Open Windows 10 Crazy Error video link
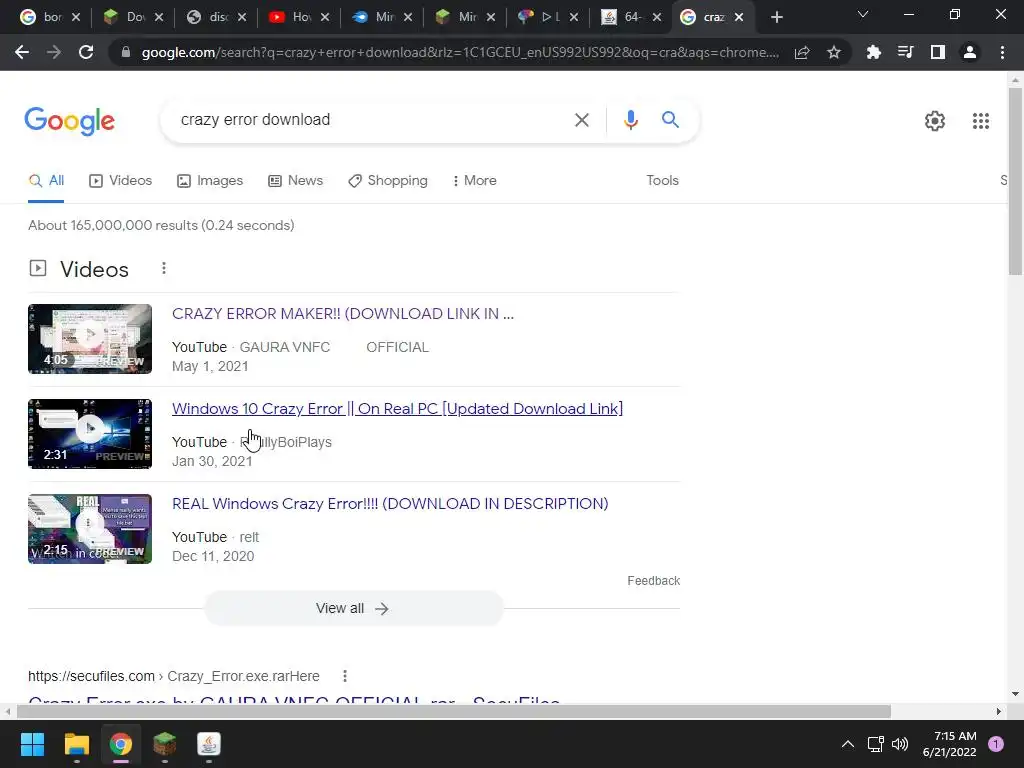 click(397, 409)
